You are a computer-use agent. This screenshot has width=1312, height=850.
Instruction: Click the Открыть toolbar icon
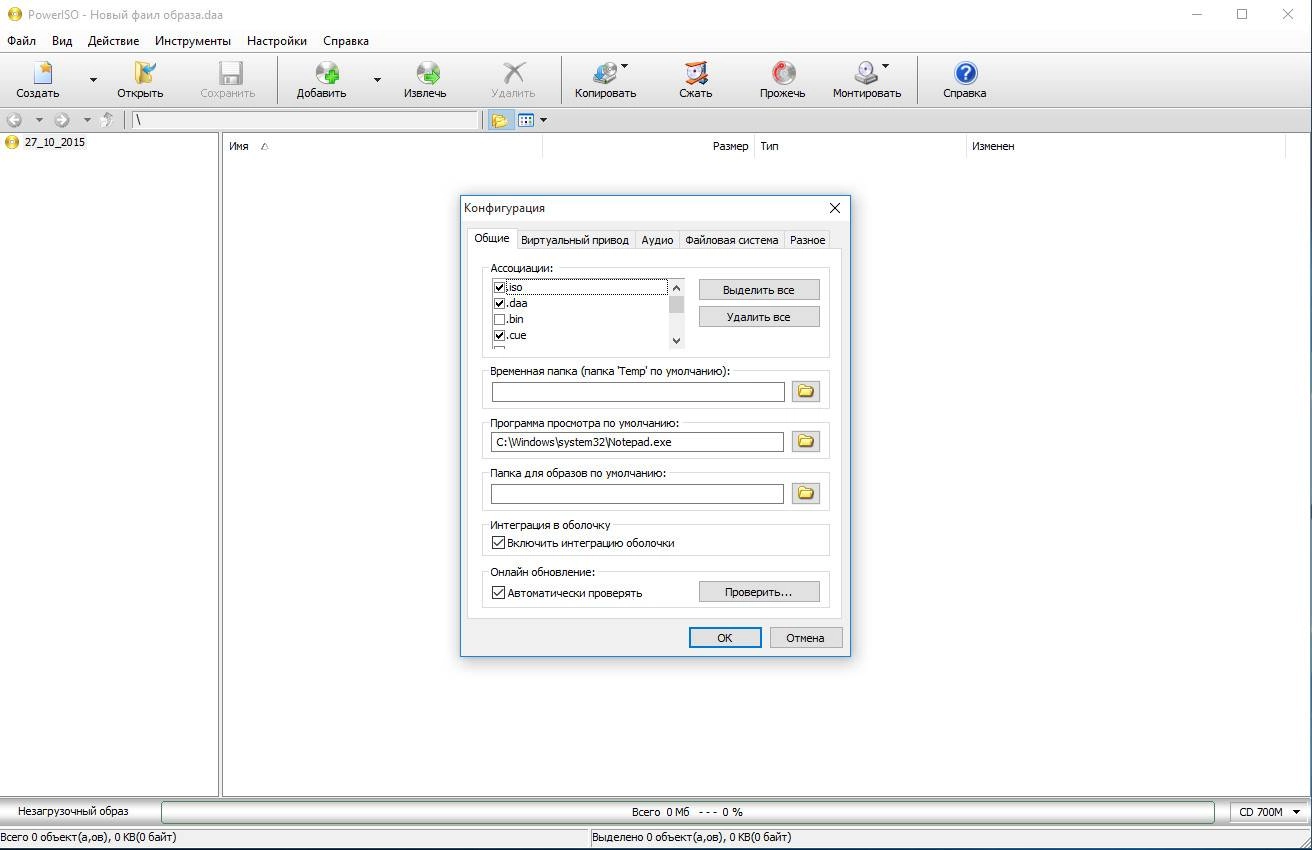point(145,73)
